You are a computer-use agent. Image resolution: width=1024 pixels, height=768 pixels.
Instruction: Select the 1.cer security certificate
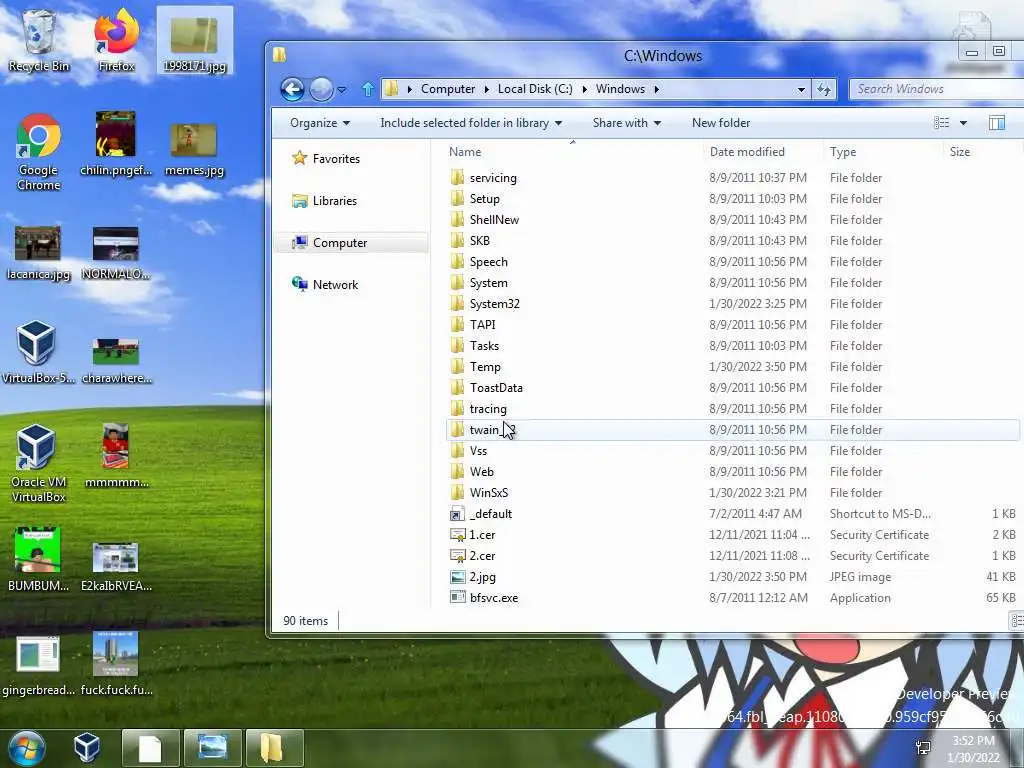click(731, 535)
